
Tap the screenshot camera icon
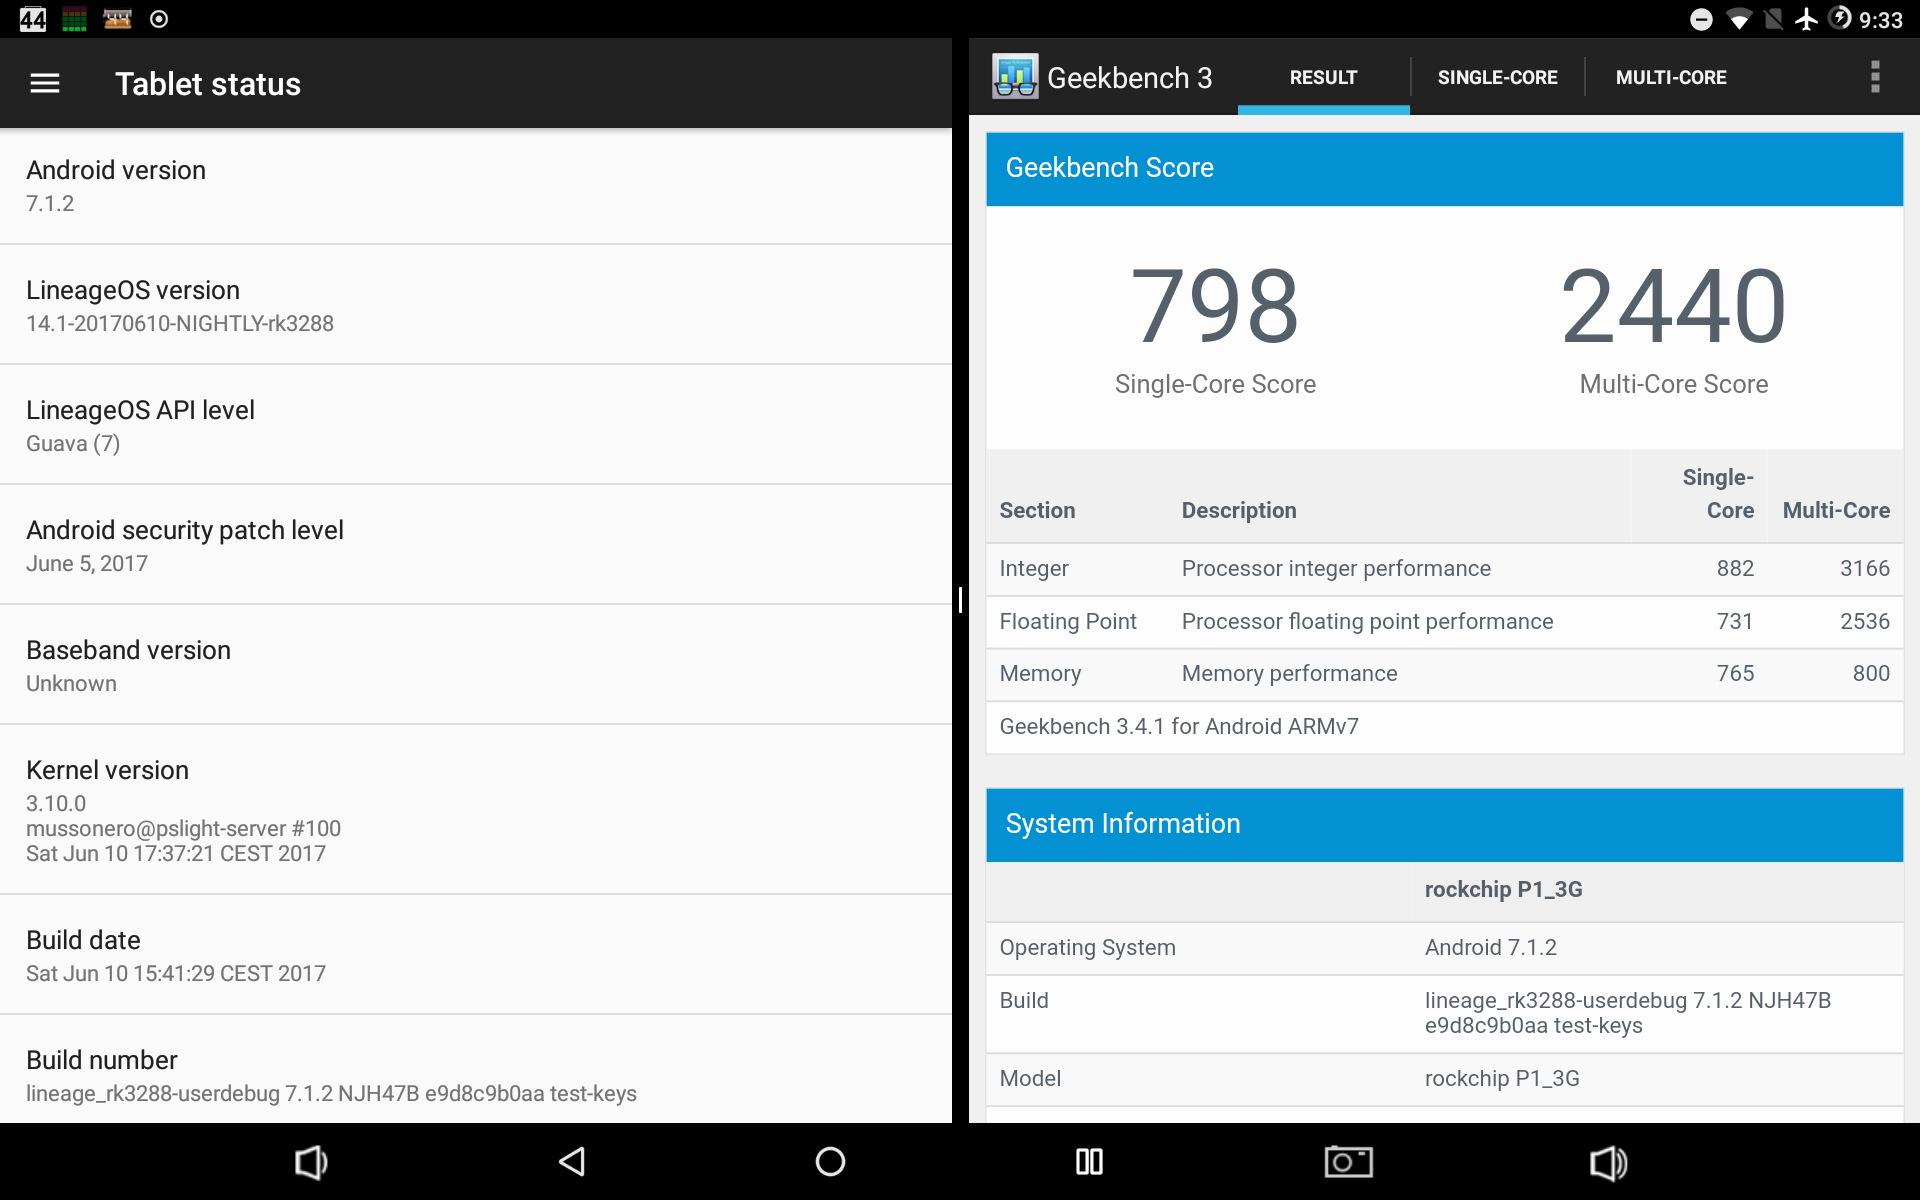click(x=1348, y=1161)
